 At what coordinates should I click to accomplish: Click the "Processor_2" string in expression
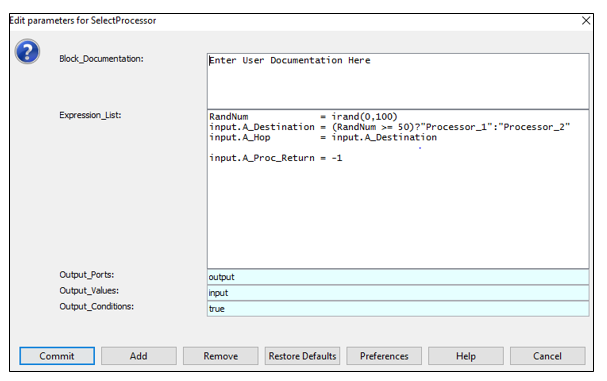534,127
